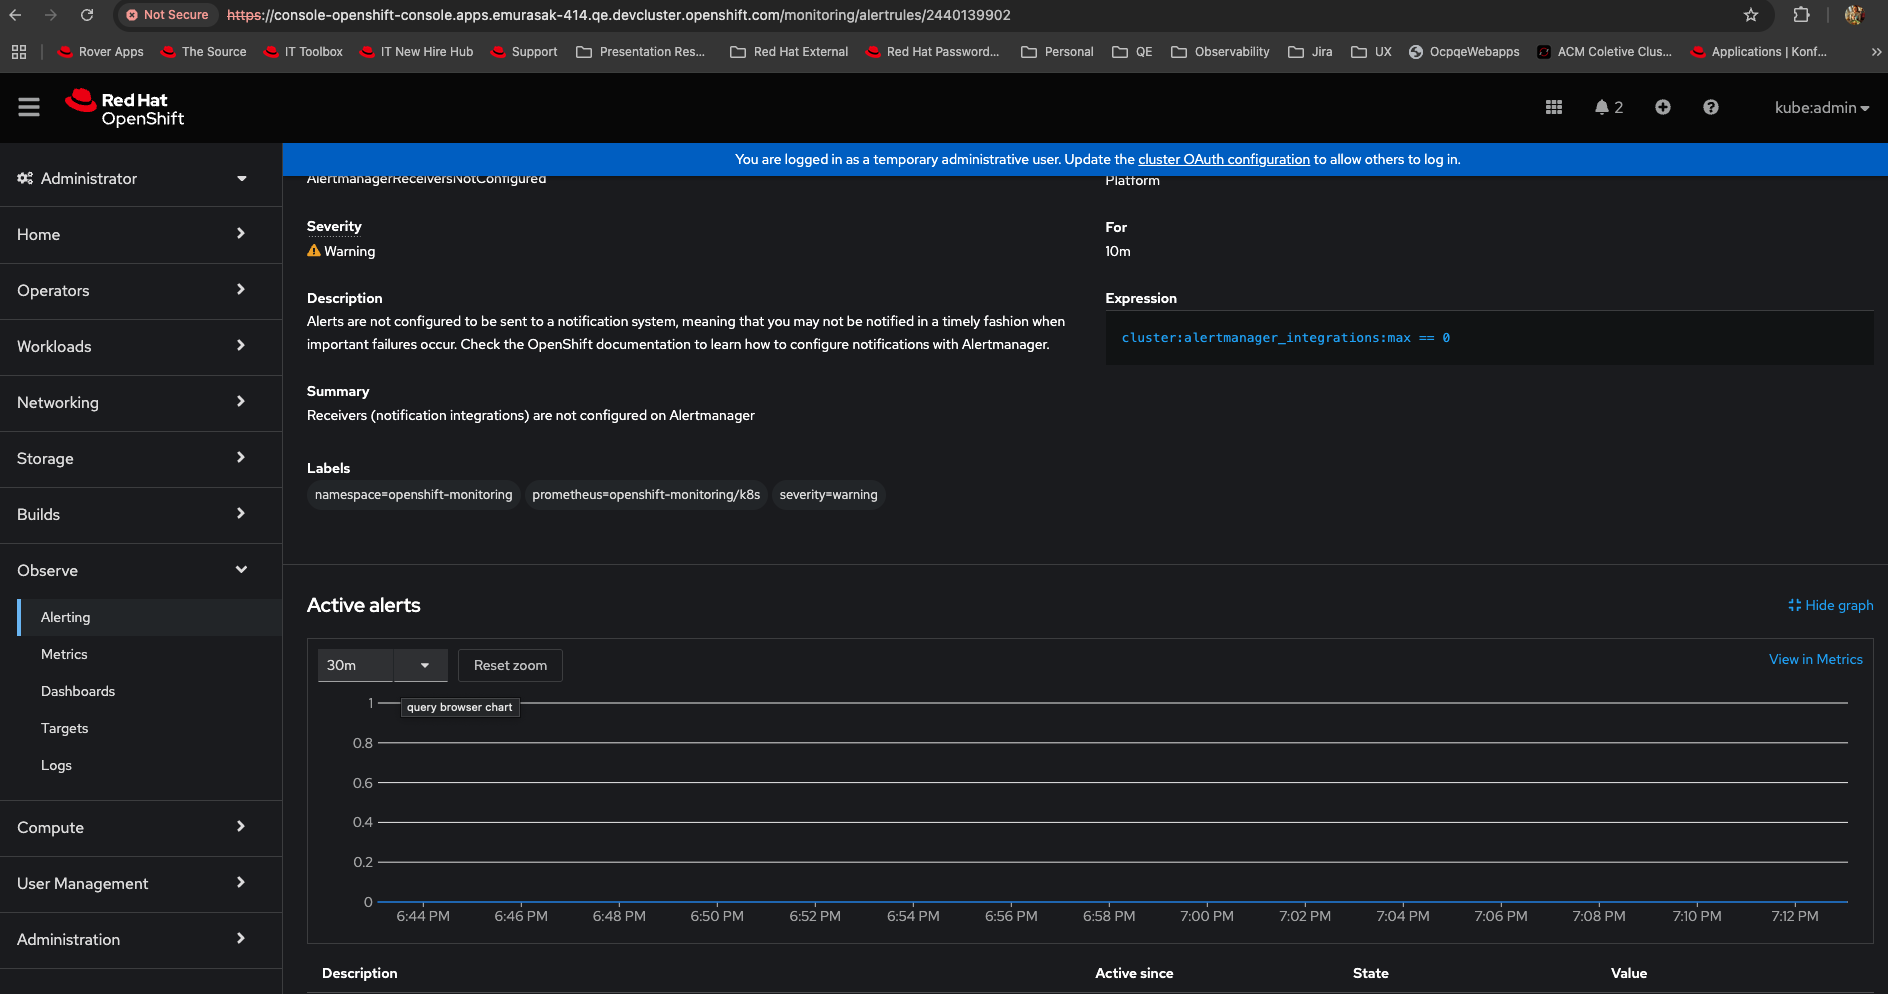Open the Chrome apps grid in bookmarks bar
This screenshot has width=1888, height=994.
click(19, 52)
